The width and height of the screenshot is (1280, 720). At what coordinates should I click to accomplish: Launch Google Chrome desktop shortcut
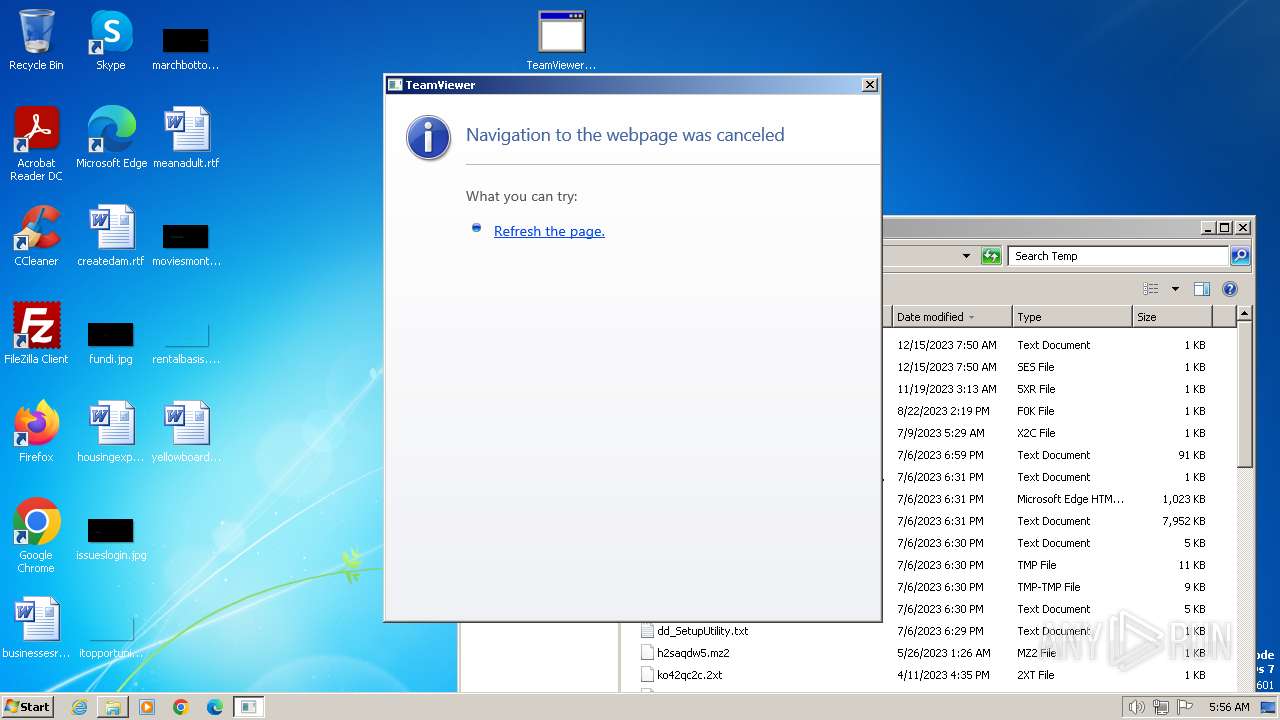tap(37, 536)
